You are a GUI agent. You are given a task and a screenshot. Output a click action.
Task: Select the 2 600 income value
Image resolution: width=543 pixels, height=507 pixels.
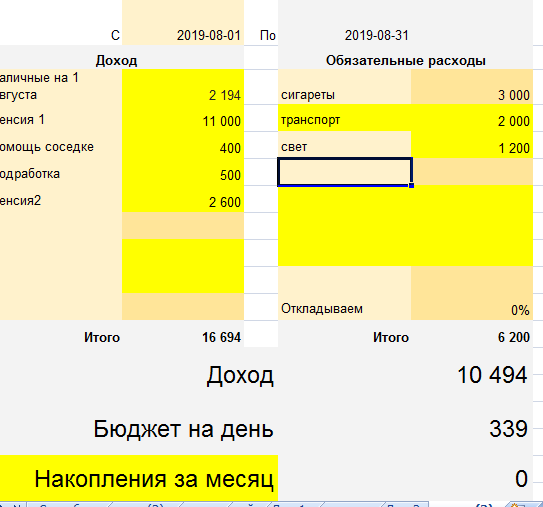pyautogui.click(x=225, y=202)
